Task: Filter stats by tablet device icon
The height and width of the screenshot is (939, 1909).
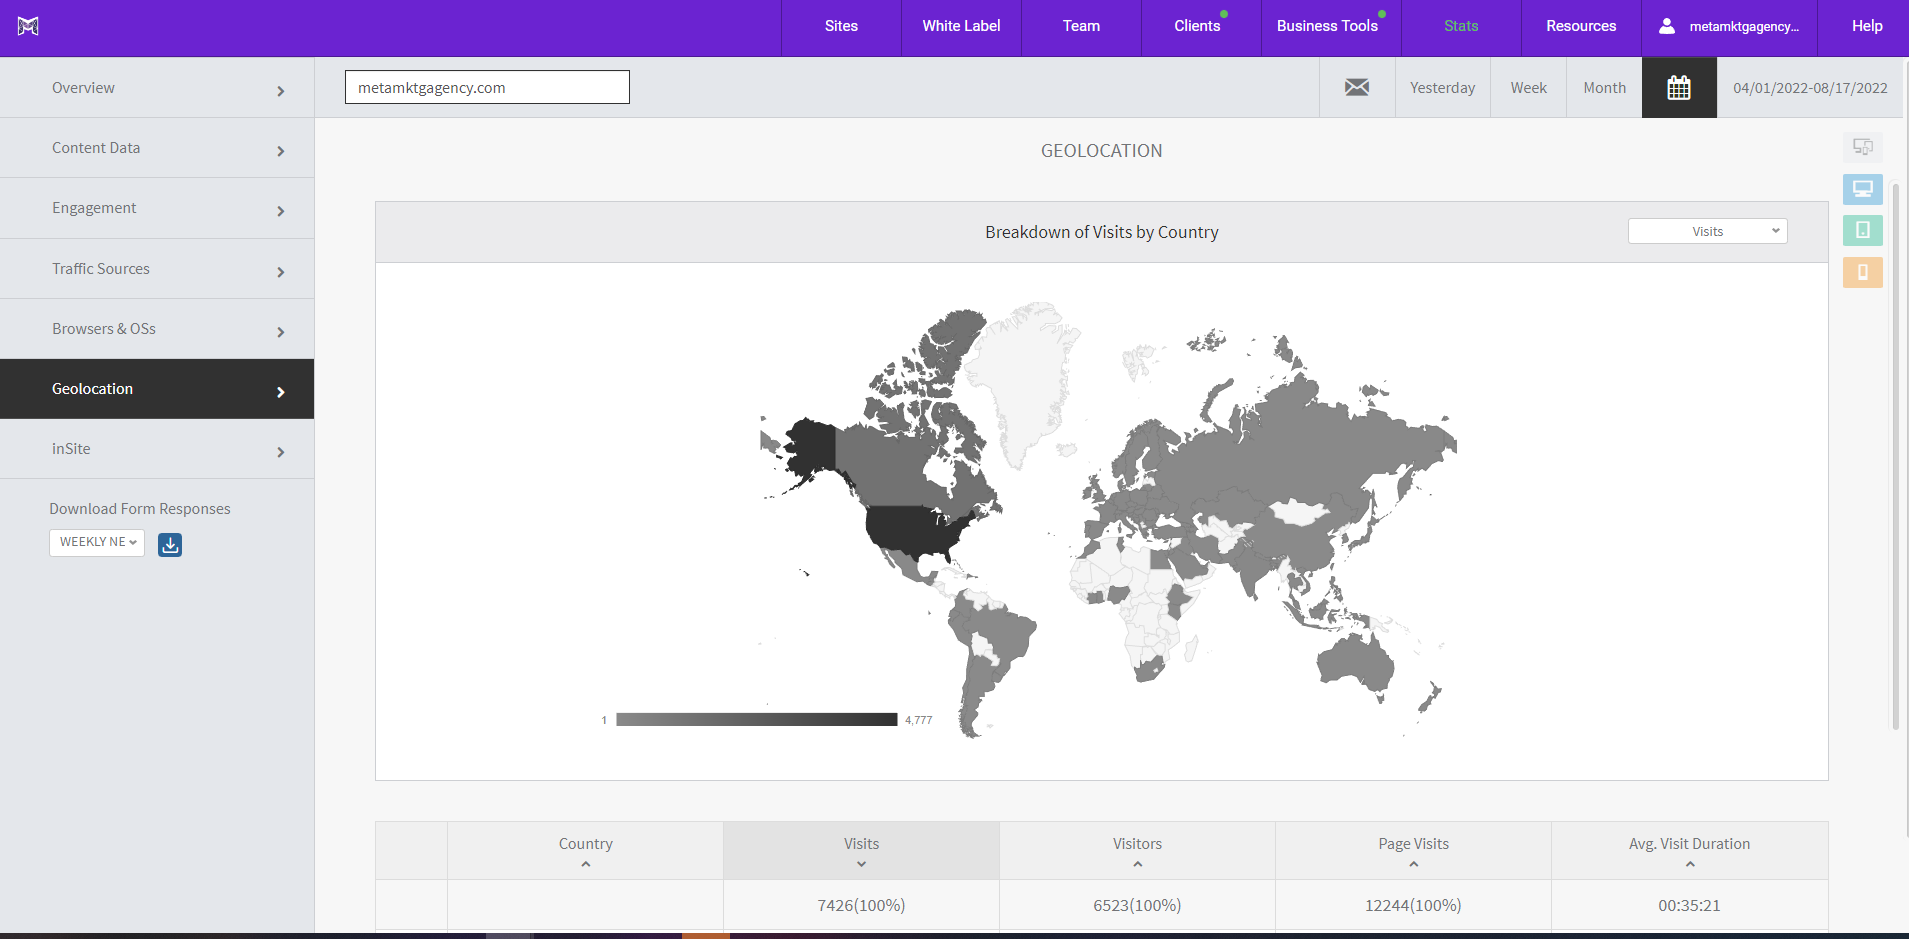Action: [1863, 230]
